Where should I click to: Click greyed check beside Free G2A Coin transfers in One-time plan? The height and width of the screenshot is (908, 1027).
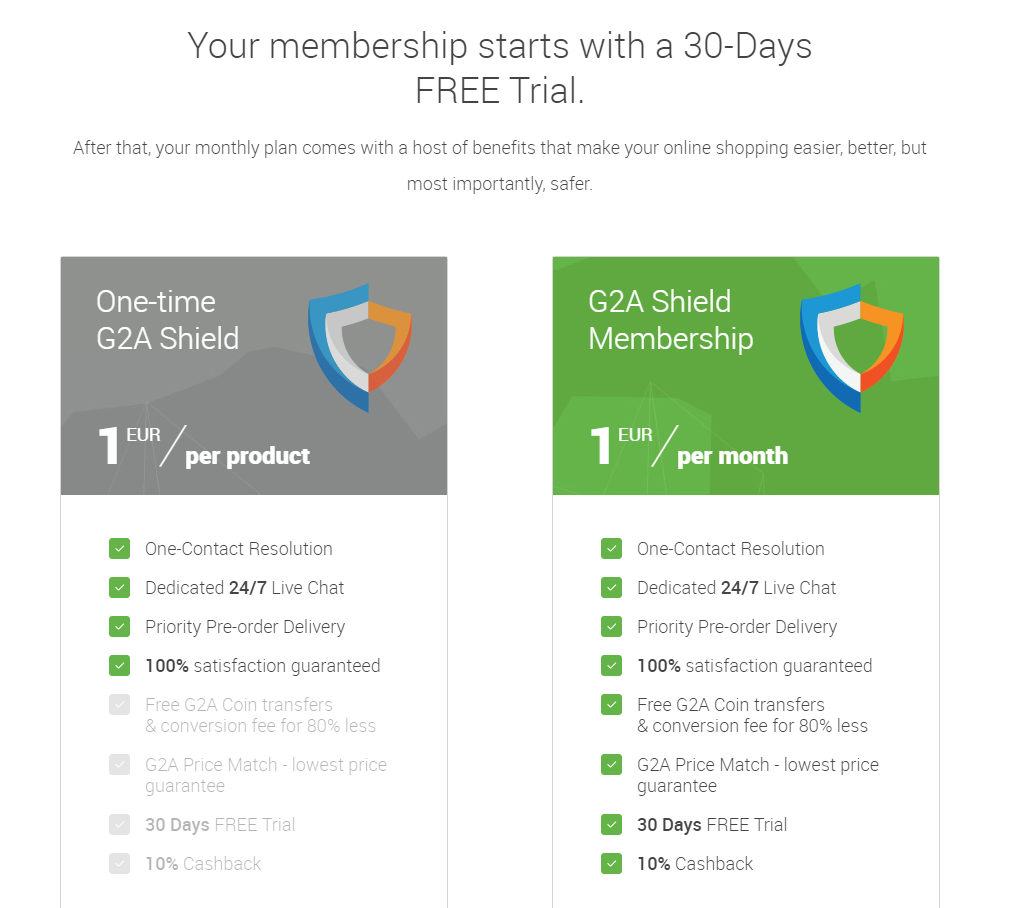click(x=119, y=705)
